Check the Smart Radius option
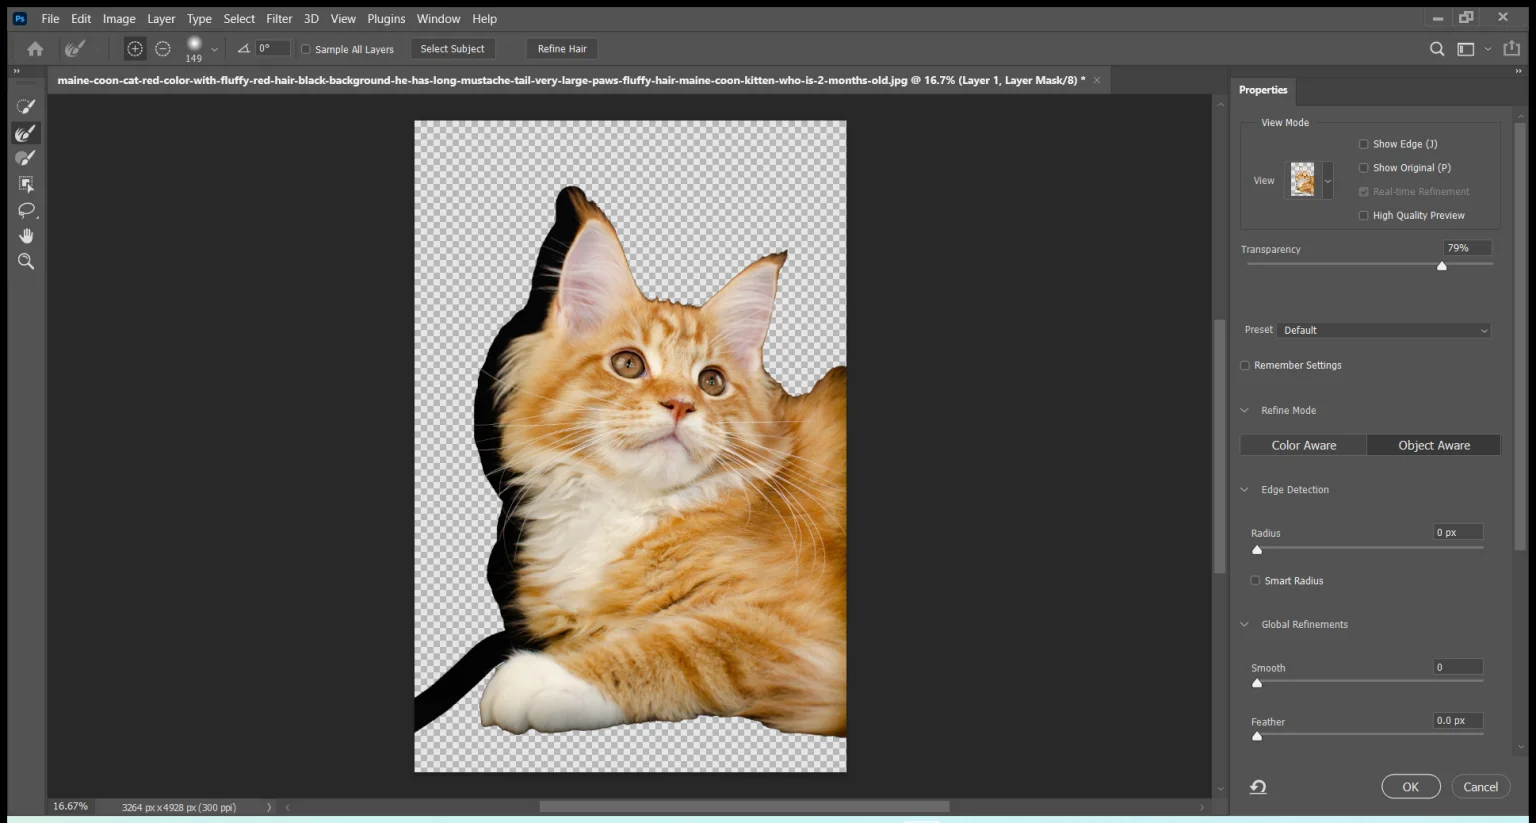The image size is (1536, 823). point(1255,581)
